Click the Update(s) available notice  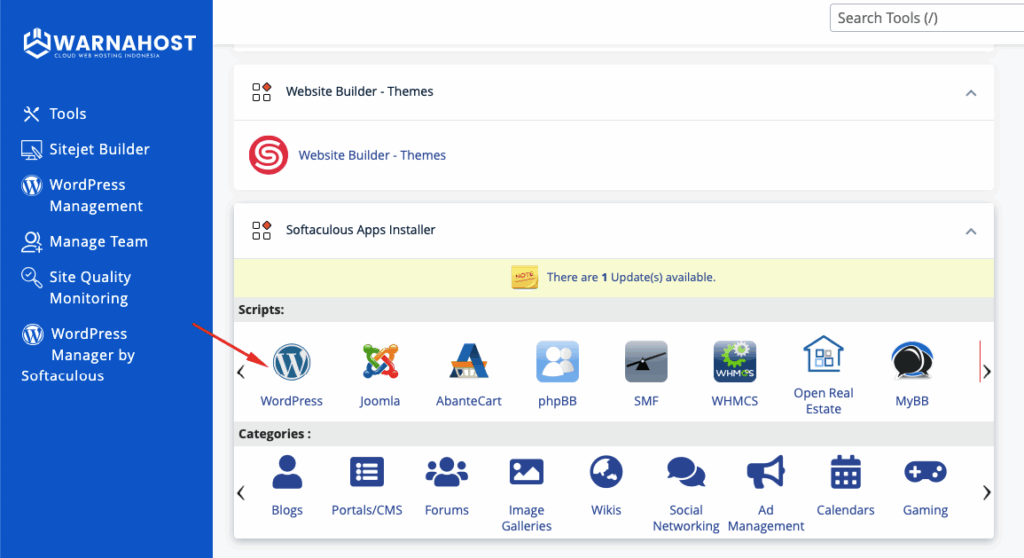(x=631, y=277)
